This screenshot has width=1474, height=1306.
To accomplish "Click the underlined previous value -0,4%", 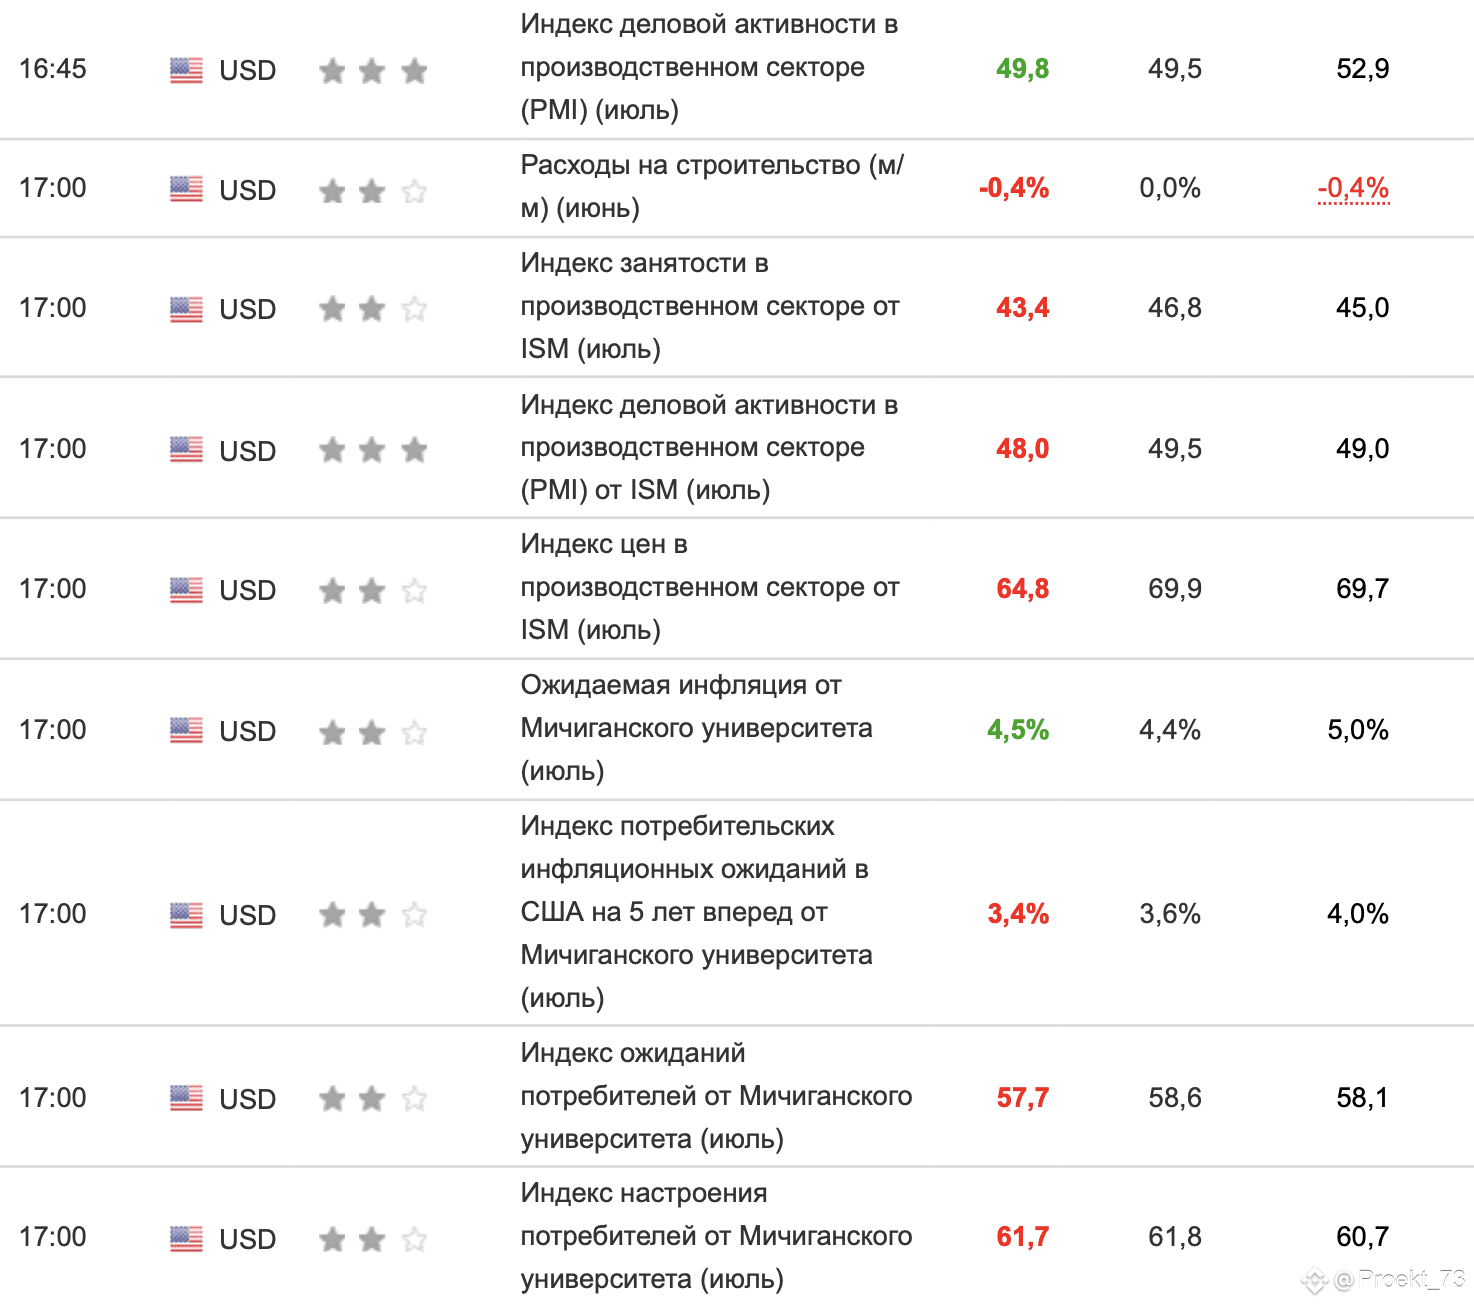I will coord(1353,188).
